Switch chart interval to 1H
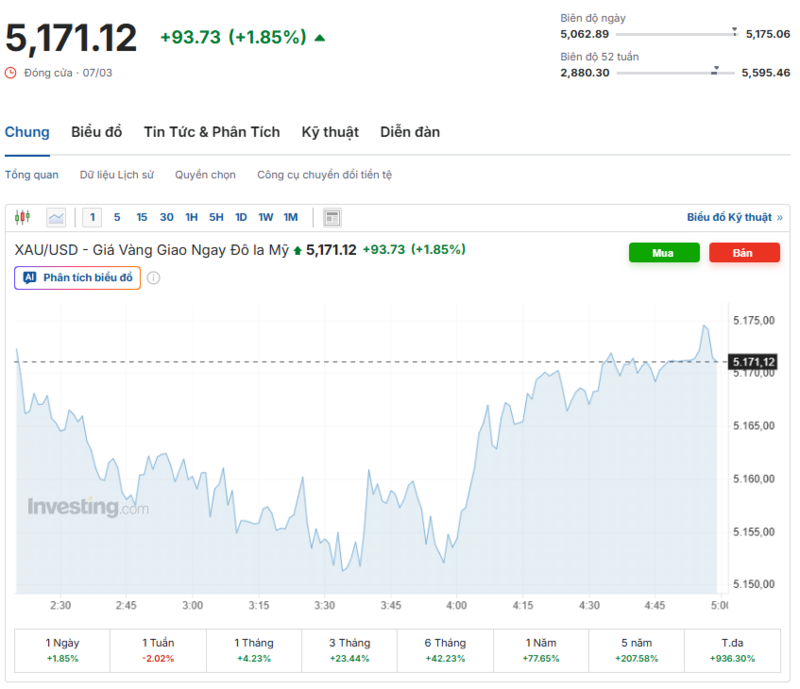Screen dimensions: 800x689 click(191, 217)
